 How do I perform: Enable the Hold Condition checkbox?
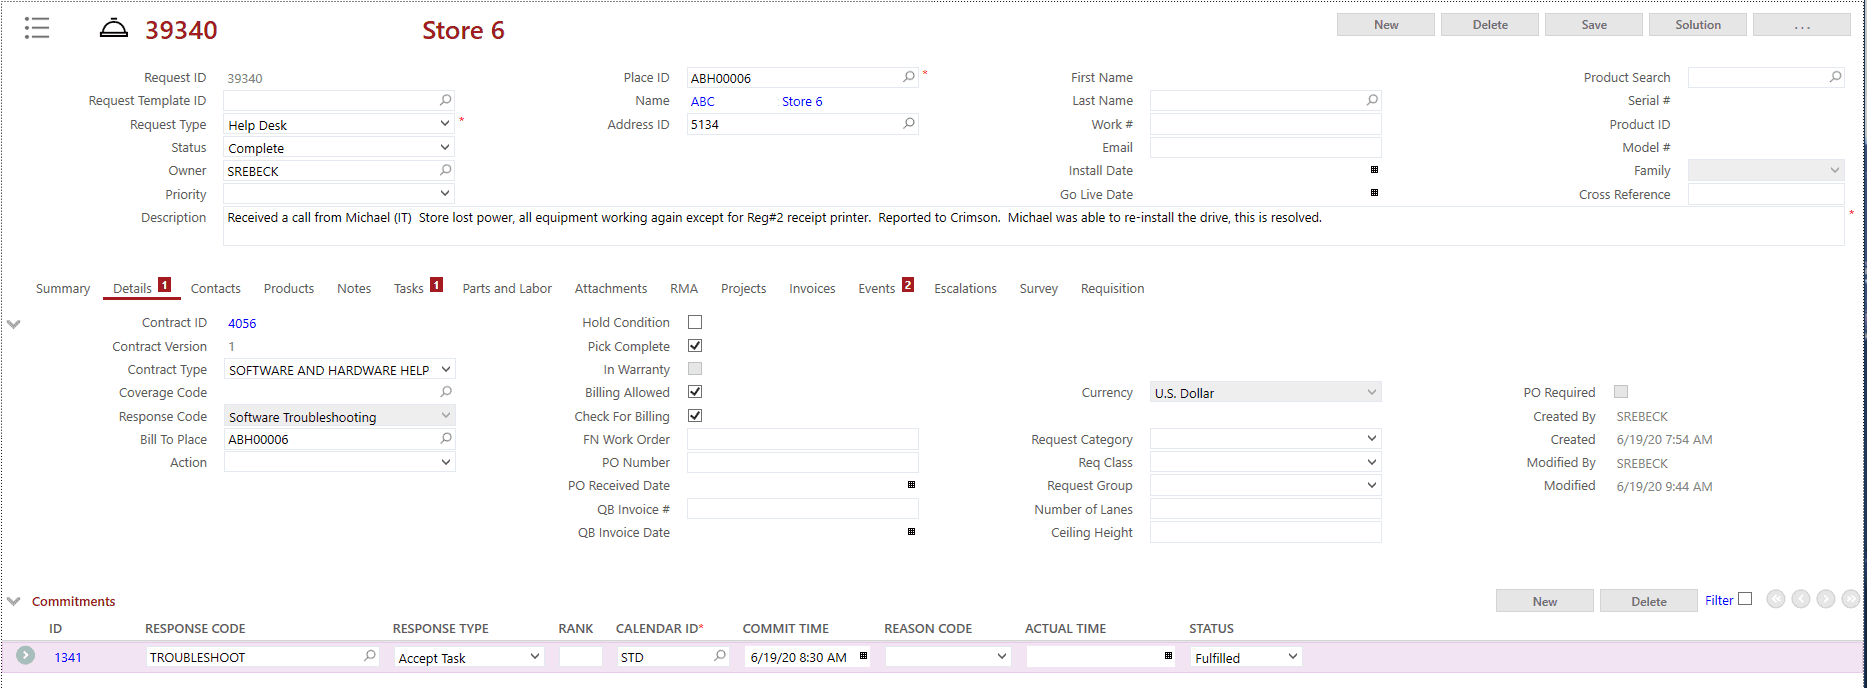tap(695, 322)
